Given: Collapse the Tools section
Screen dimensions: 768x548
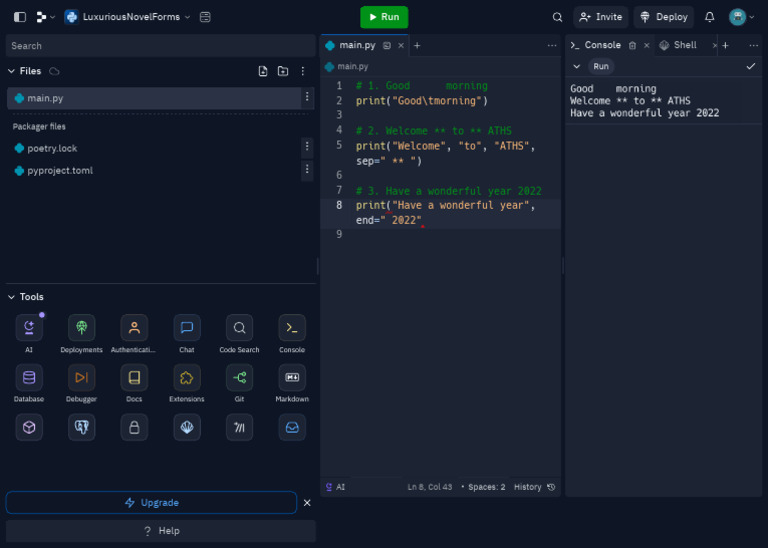Looking at the screenshot, I should pyautogui.click(x=12, y=297).
